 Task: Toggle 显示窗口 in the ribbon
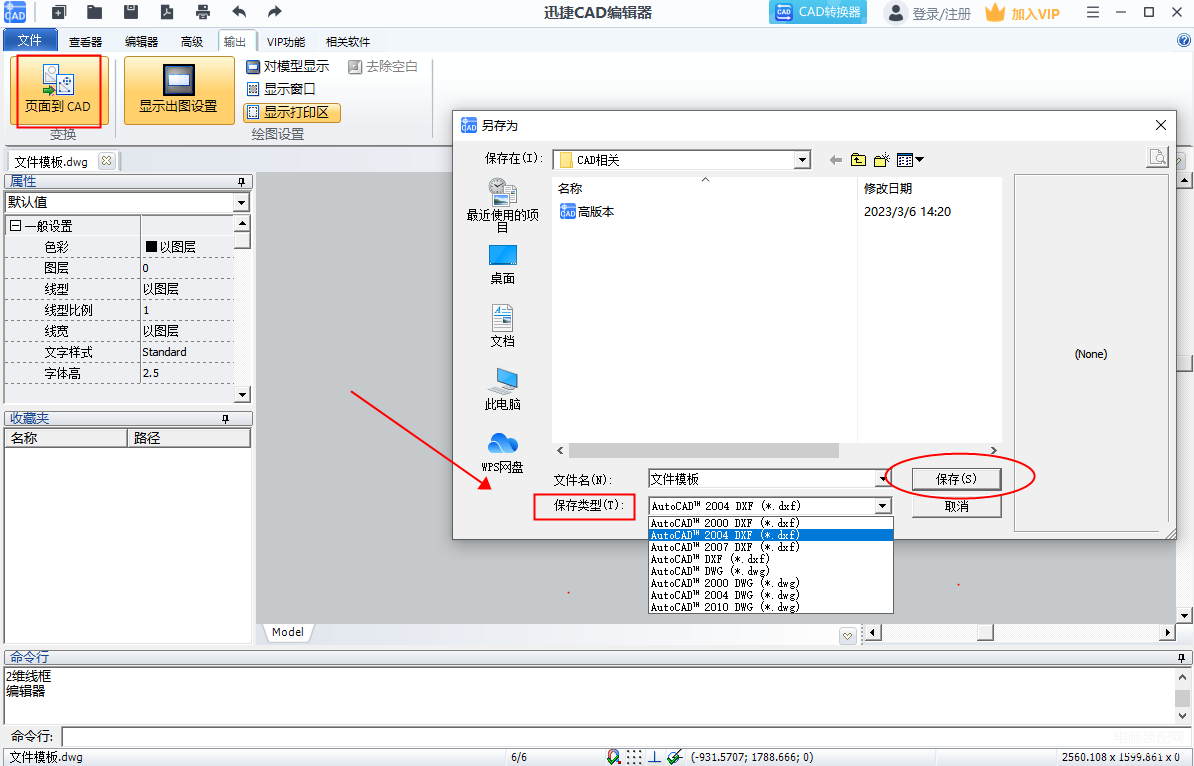point(281,89)
